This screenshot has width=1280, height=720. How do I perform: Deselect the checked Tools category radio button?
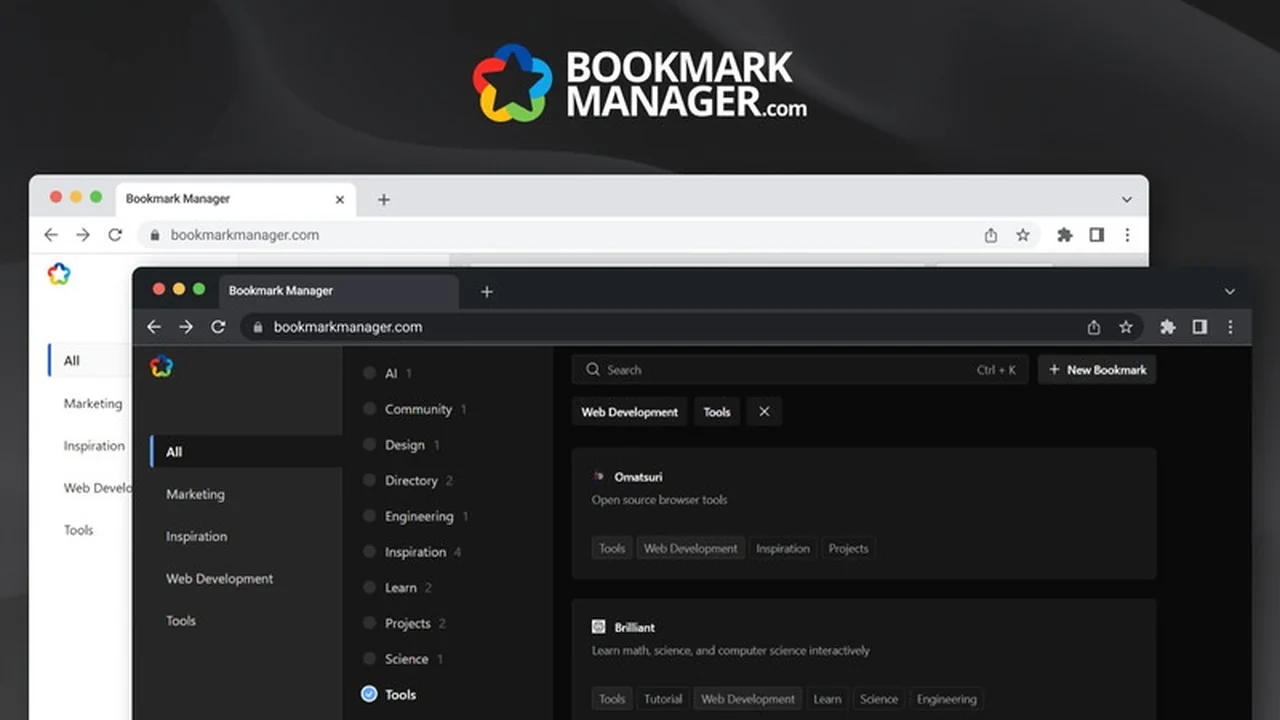tap(370, 694)
